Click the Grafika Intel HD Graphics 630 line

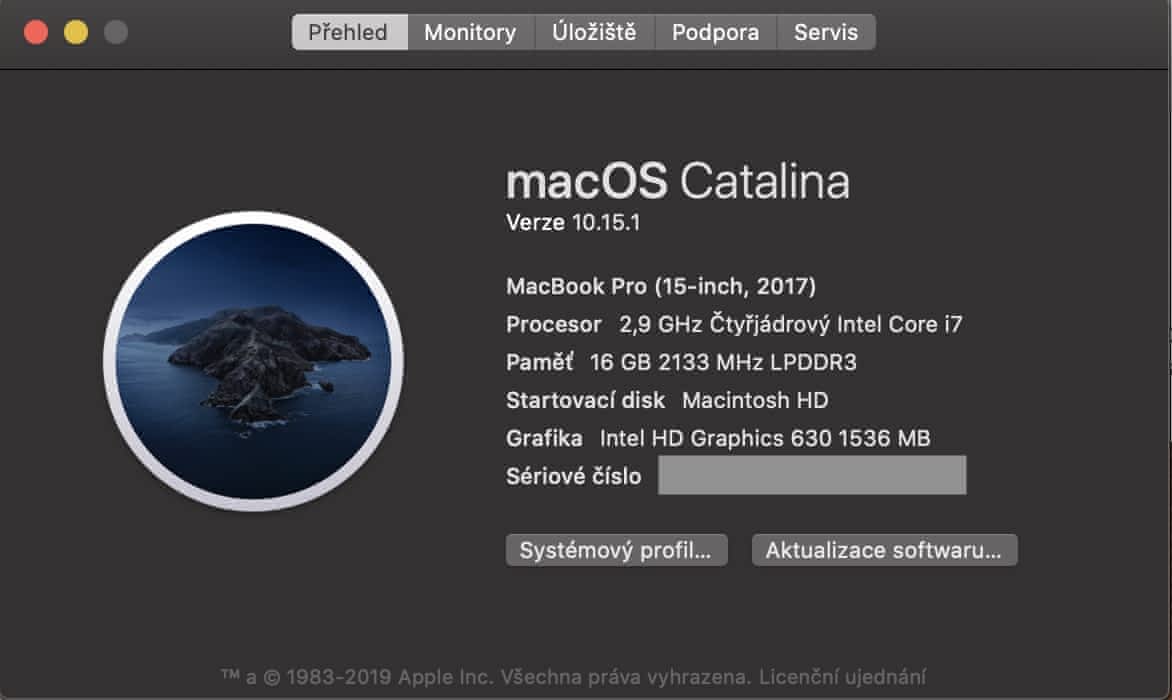[718, 438]
